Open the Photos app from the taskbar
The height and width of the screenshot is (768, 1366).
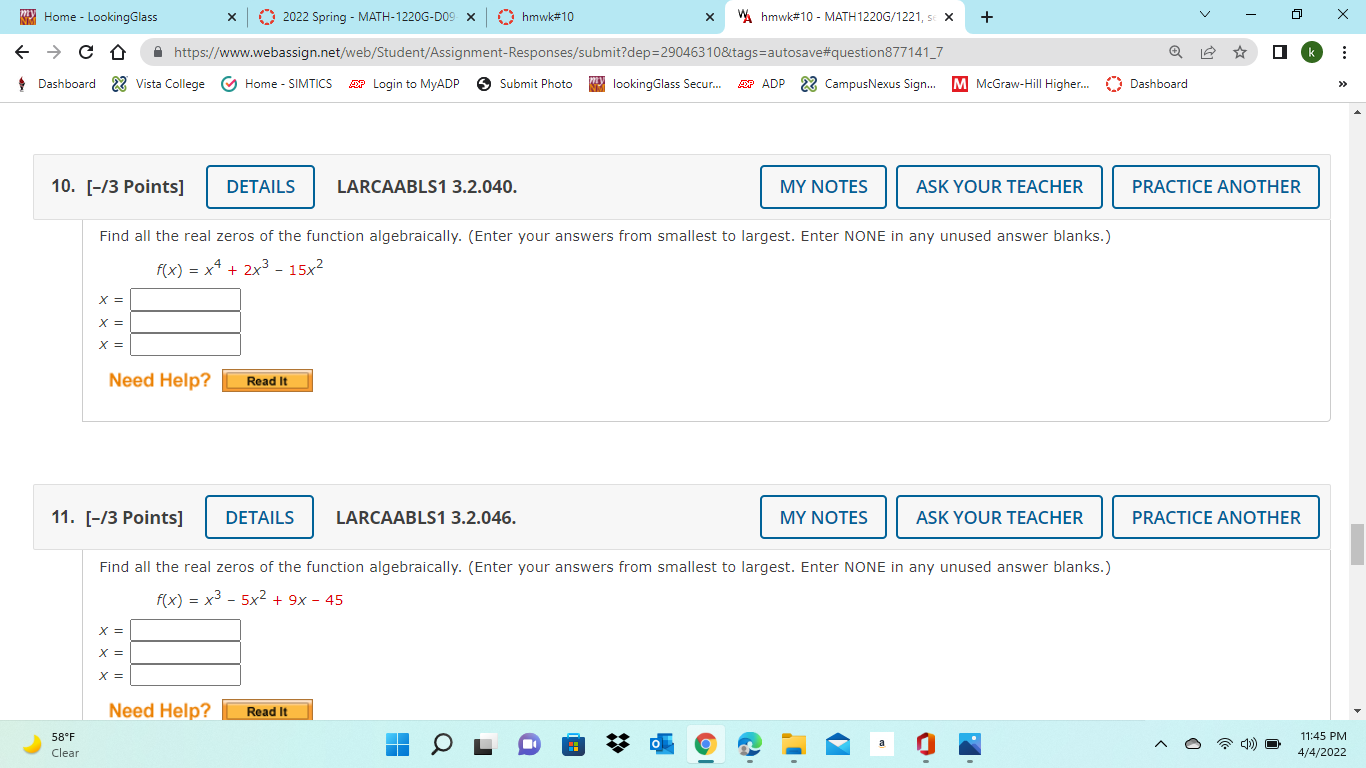coord(970,745)
